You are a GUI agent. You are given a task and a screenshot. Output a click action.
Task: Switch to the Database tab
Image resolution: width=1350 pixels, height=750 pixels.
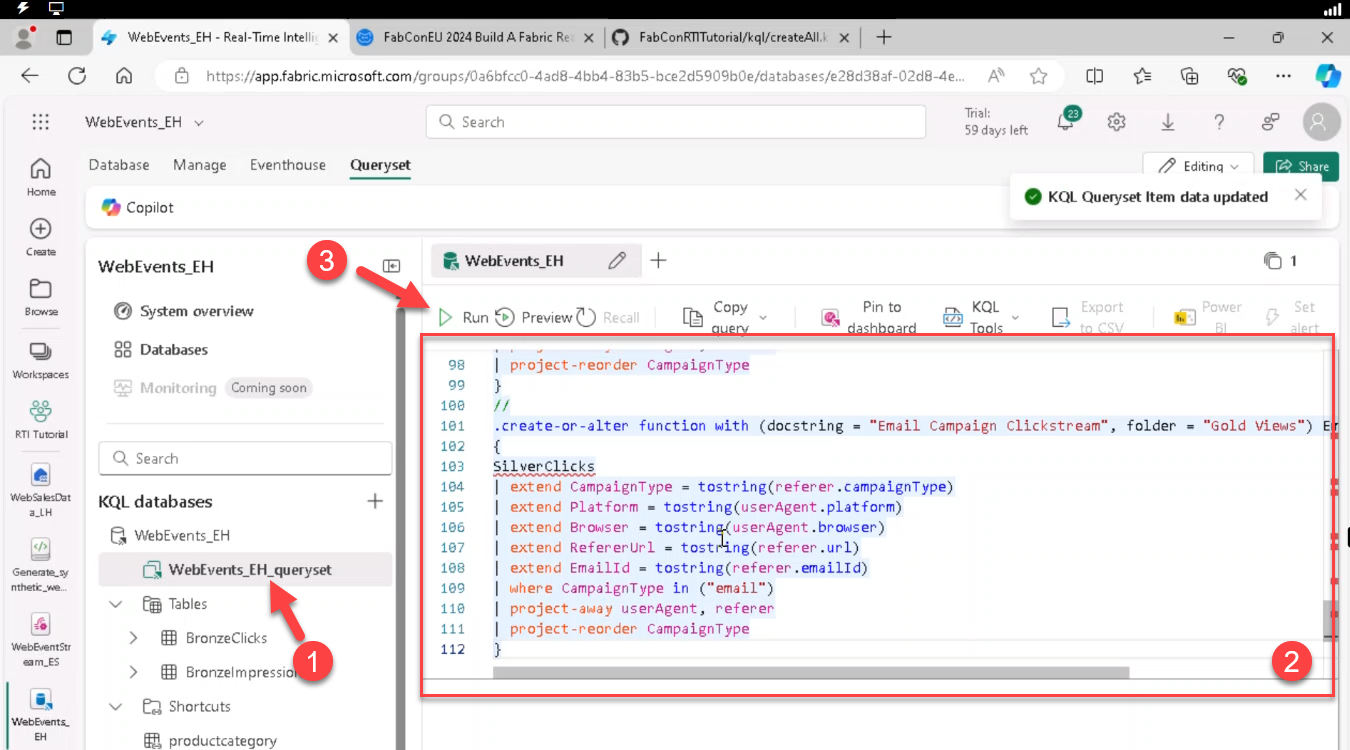click(x=119, y=165)
